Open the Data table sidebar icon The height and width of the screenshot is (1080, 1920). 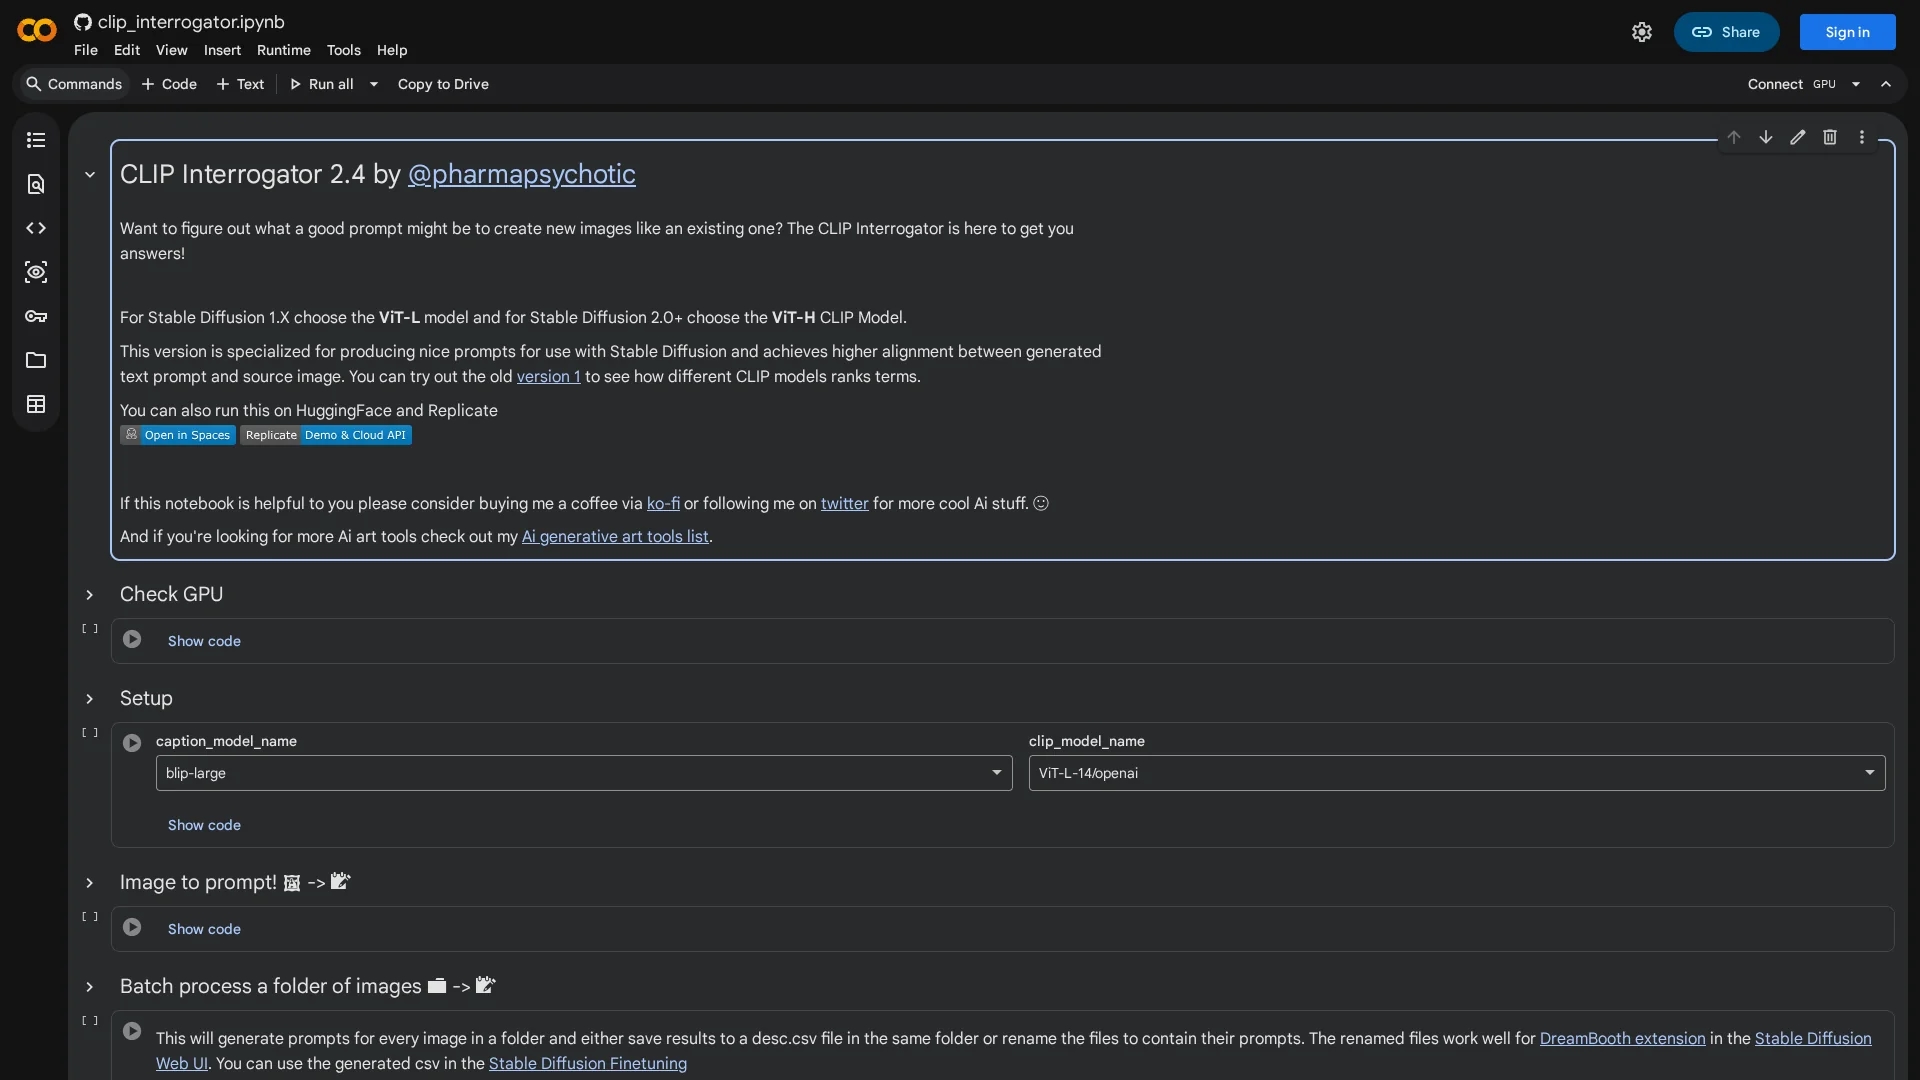click(x=36, y=404)
